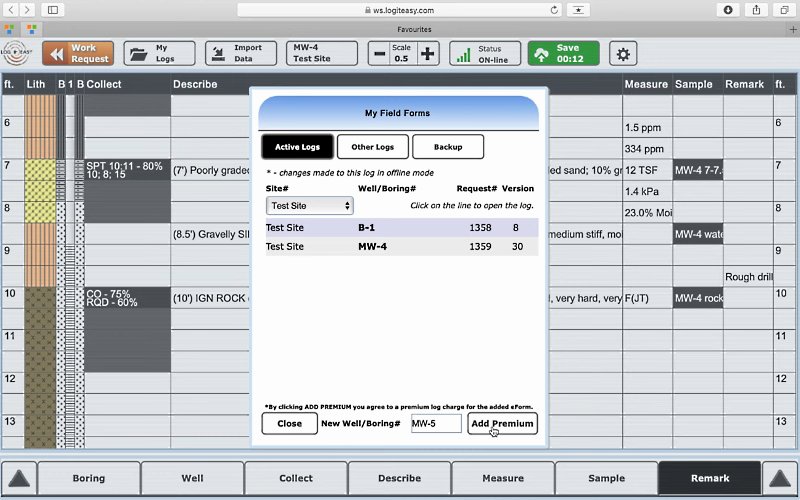
Task: Click the orange lithology pattern at 9 ft
Action: click(x=40, y=255)
